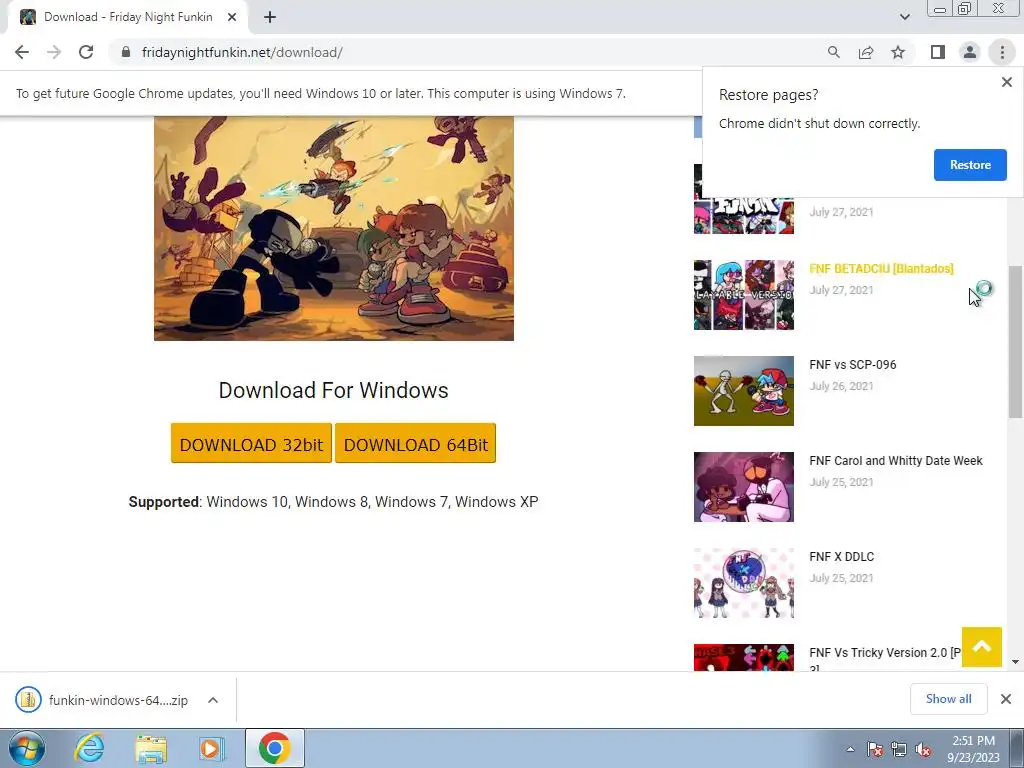Open the tab search dropdown chevron
The height and width of the screenshot is (768, 1024).
click(x=904, y=17)
